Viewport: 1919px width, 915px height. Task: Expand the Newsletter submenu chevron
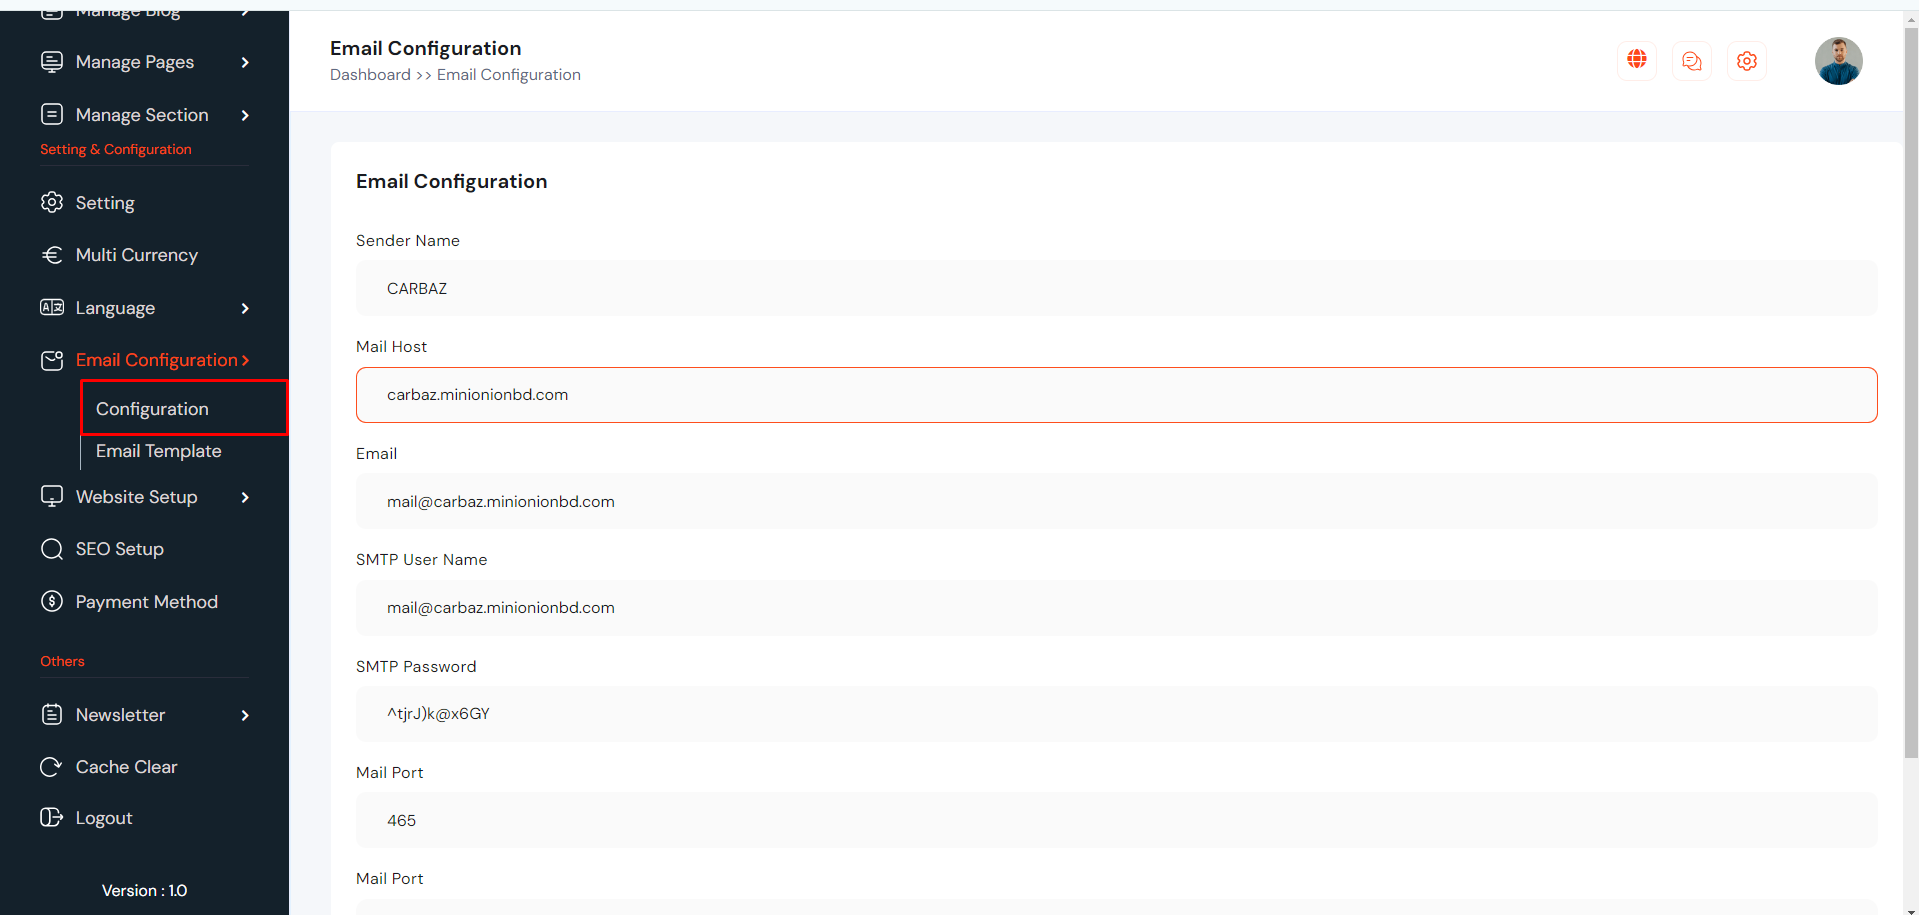pyautogui.click(x=245, y=715)
